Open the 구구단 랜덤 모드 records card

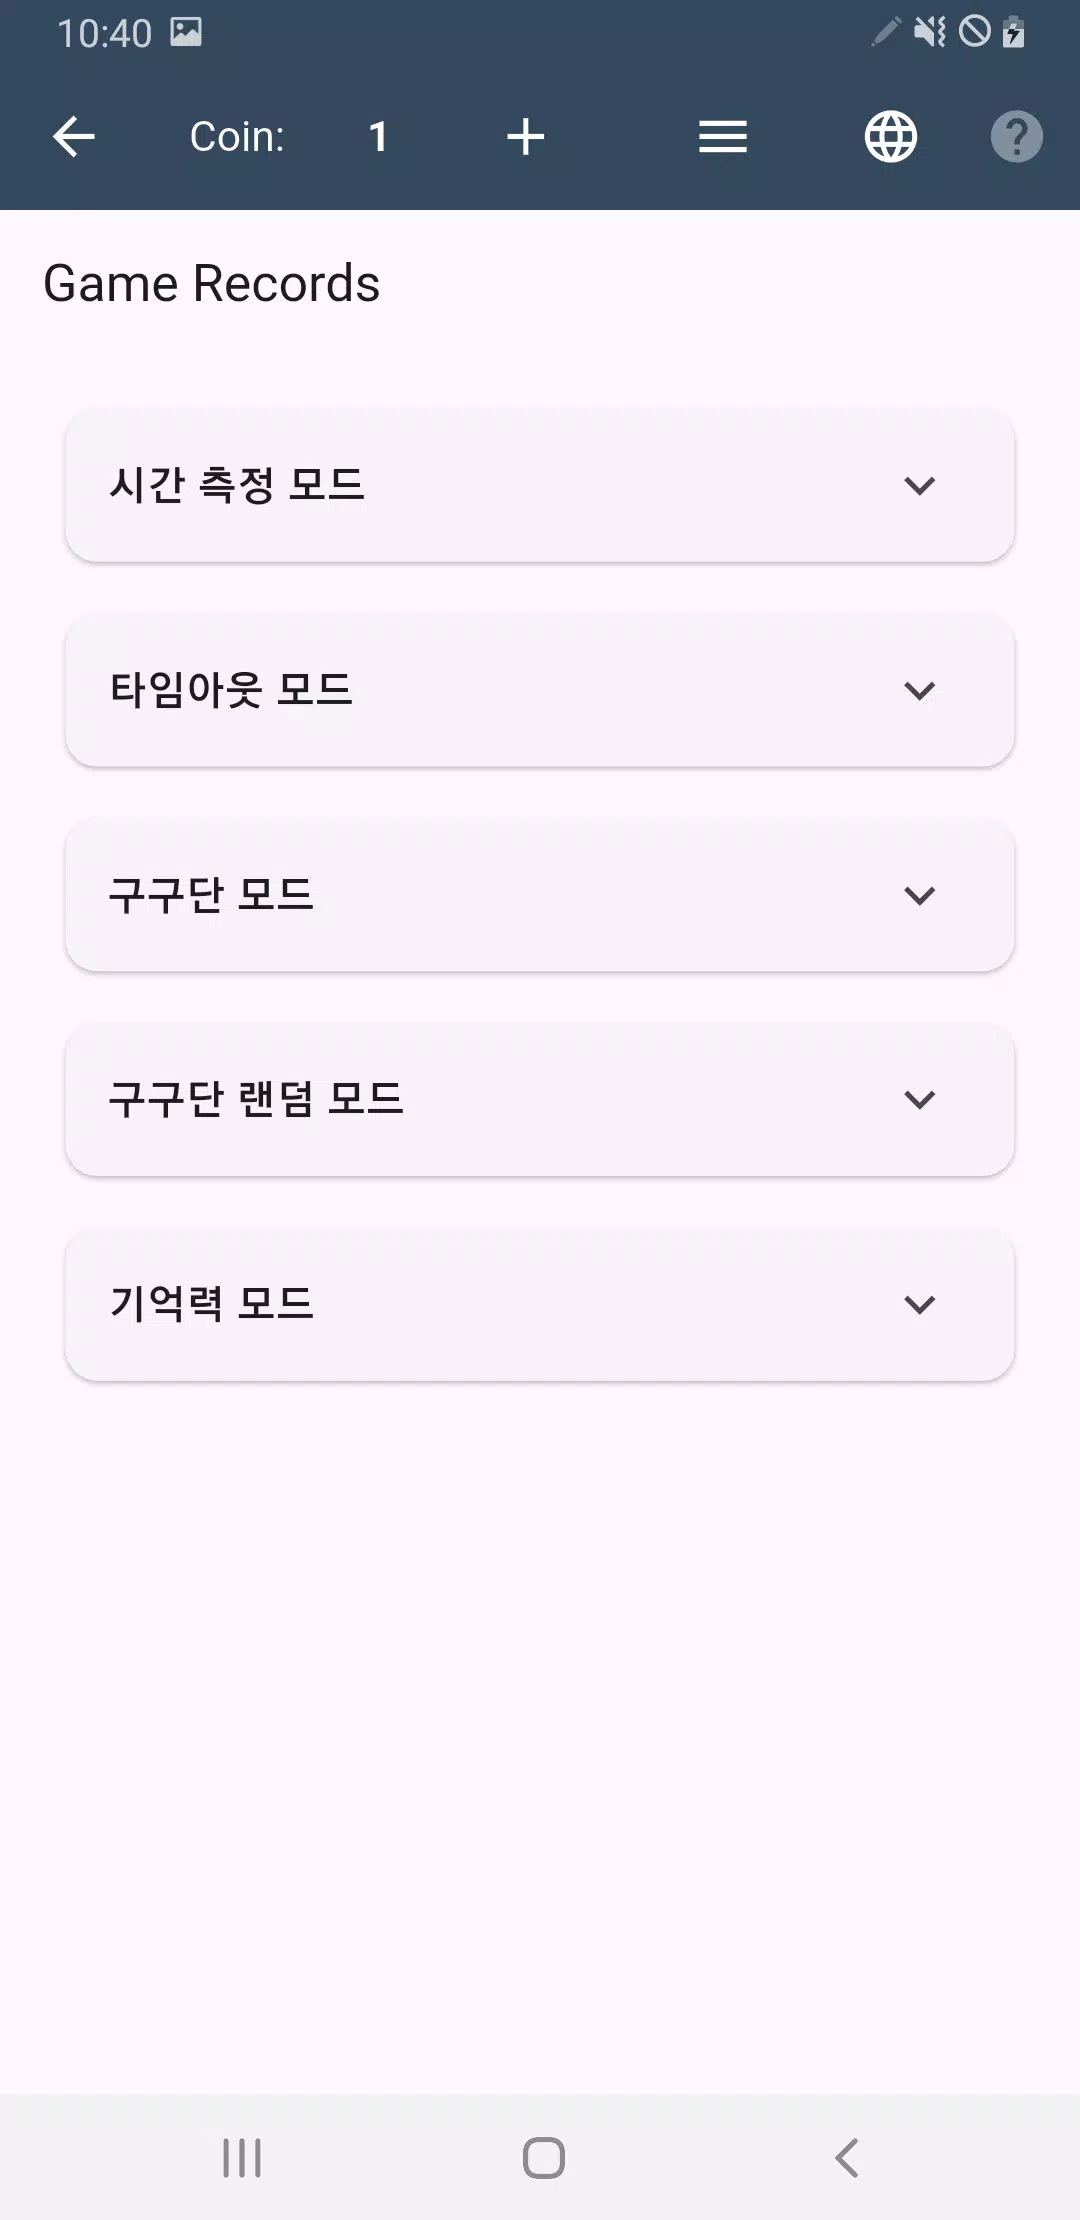click(x=540, y=1100)
